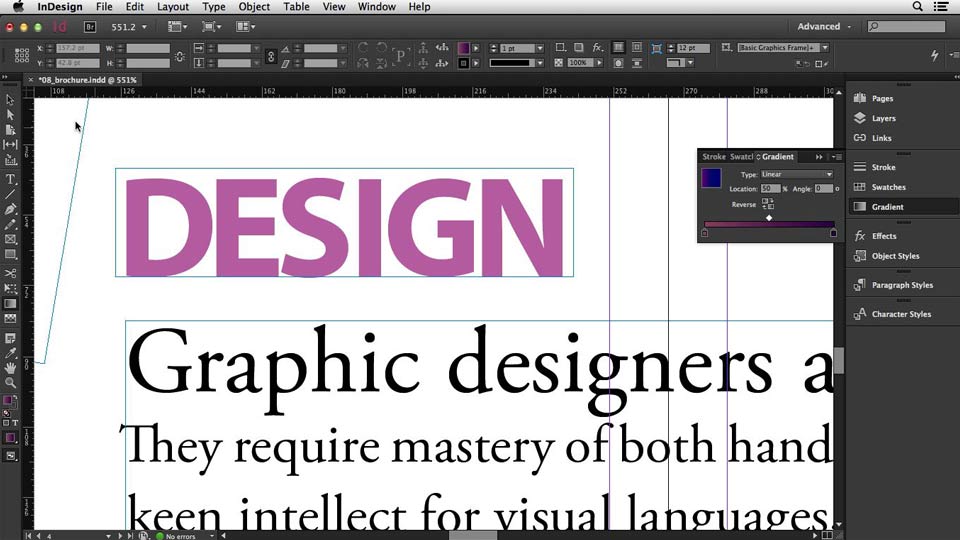Toggle constrain proportions for width and height
The width and height of the screenshot is (960, 540).
[180, 56]
